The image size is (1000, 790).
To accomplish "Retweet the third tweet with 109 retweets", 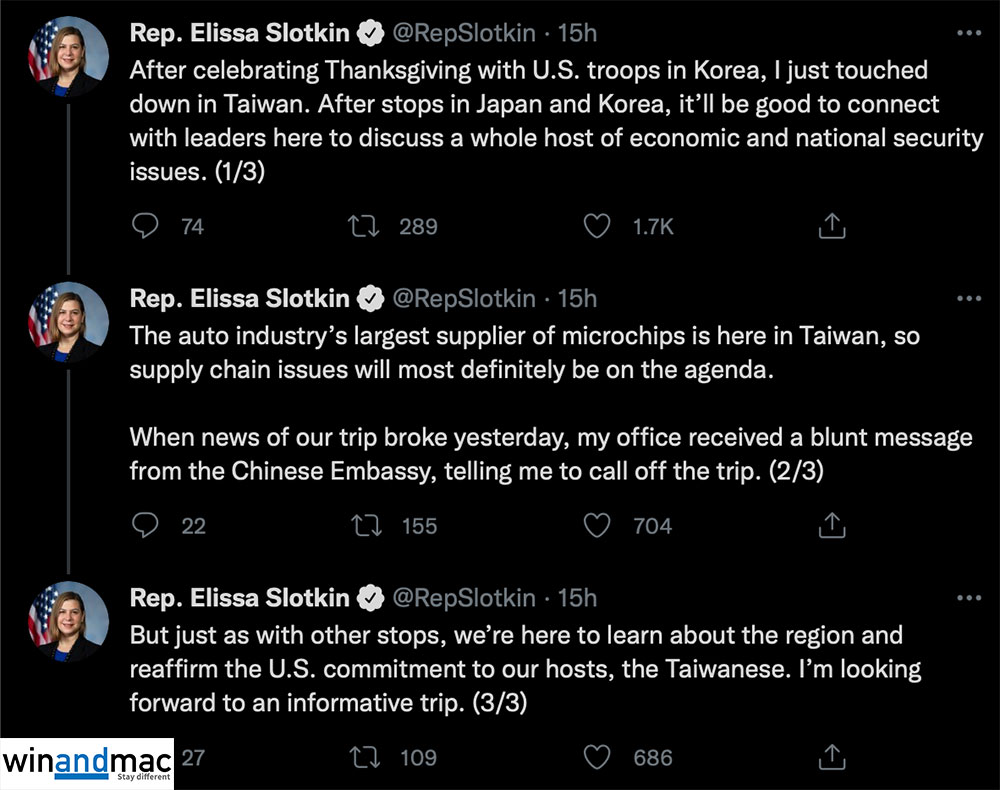I will [x=362, y=757].
